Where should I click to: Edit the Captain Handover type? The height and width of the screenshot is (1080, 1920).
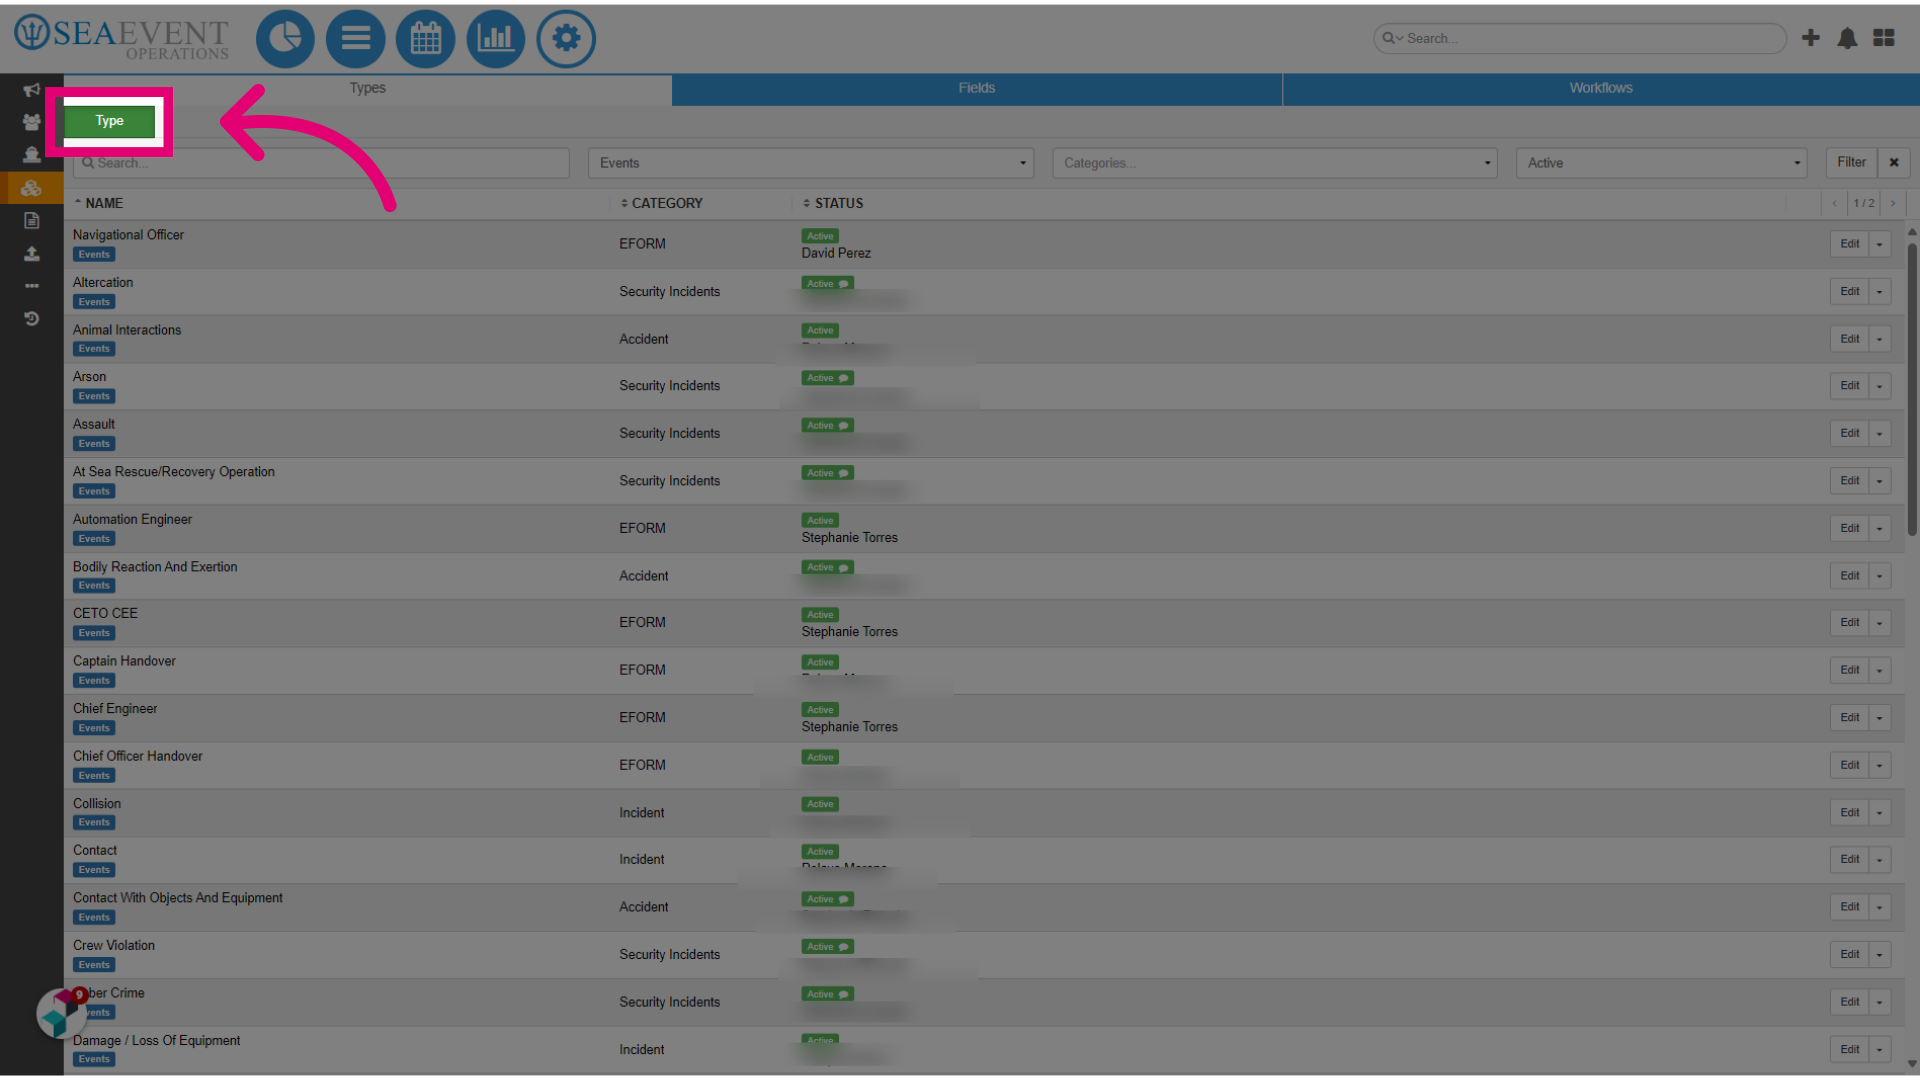coord(1850,671)
